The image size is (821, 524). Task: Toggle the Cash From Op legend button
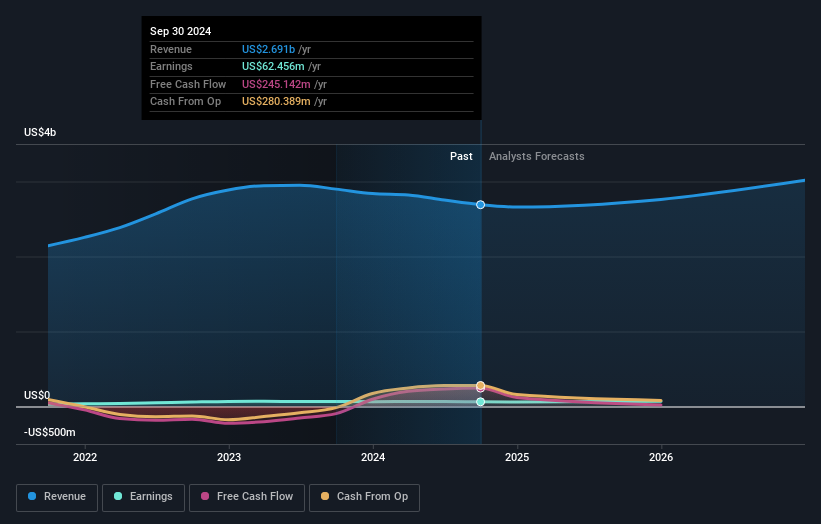(x=364, y=497)
